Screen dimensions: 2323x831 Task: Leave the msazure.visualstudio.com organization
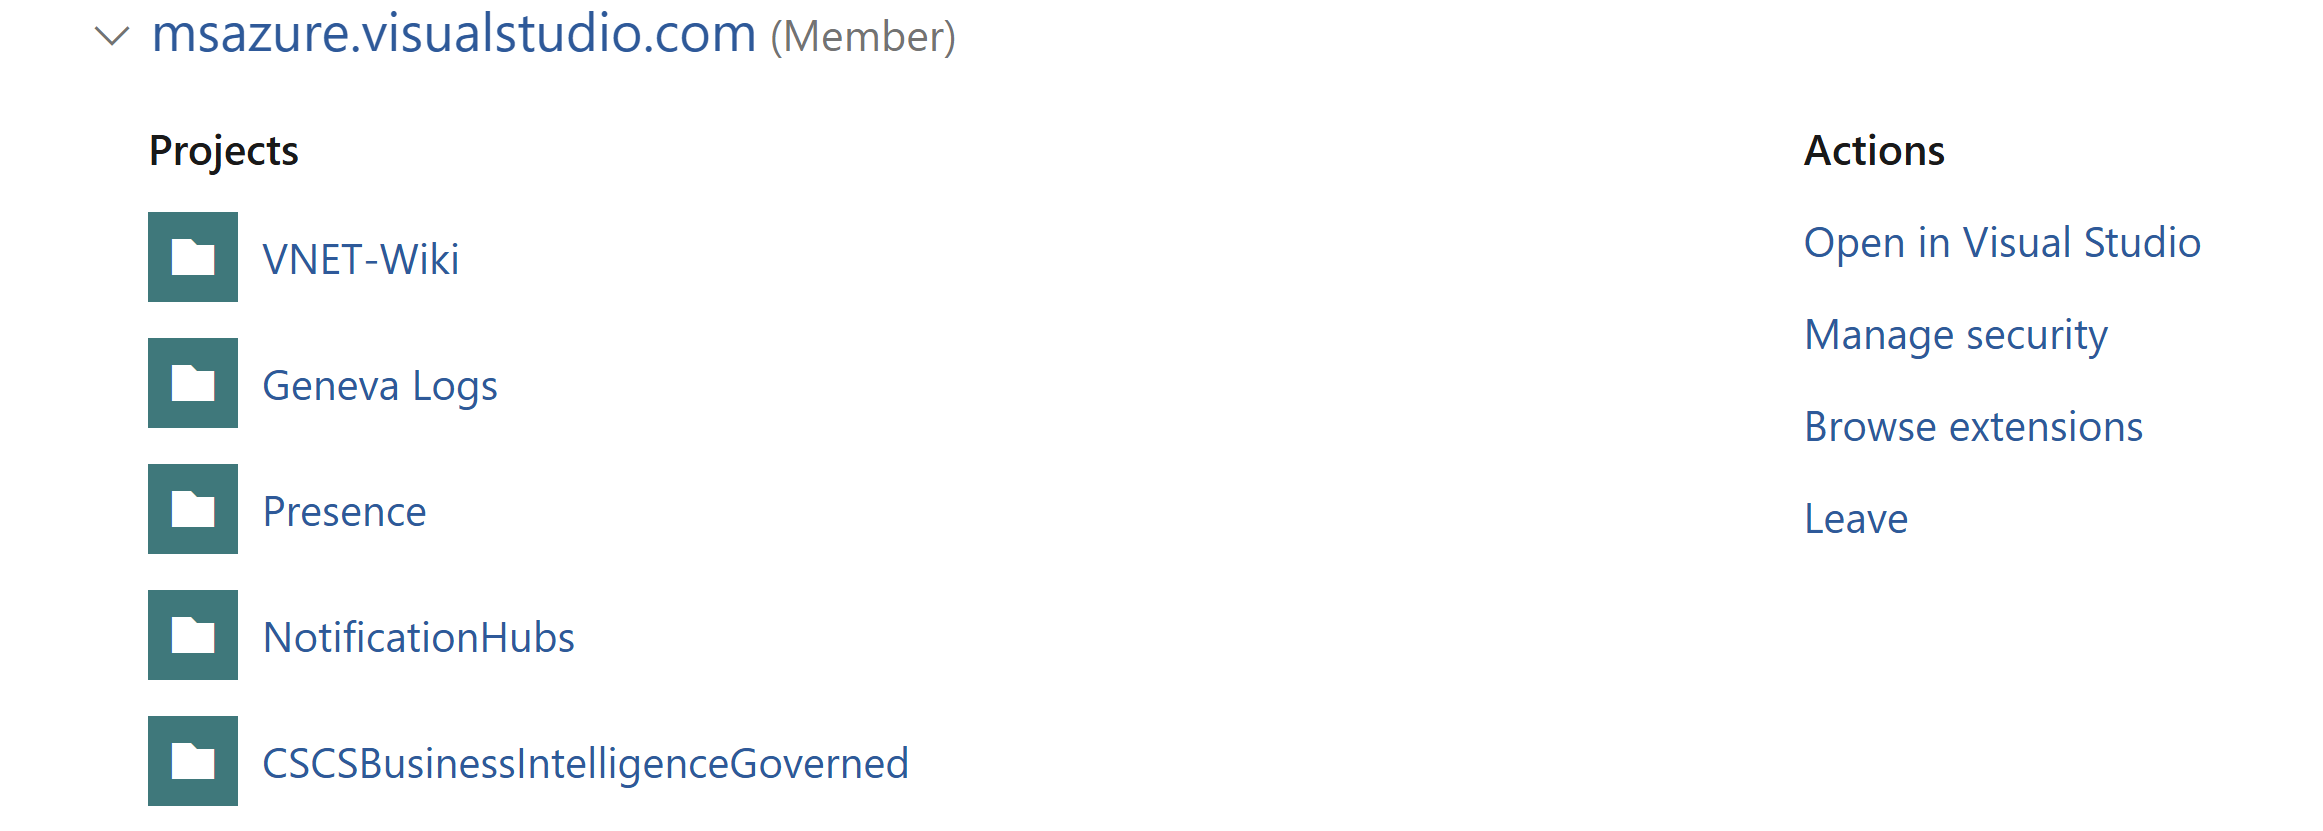pos(1855,518)
